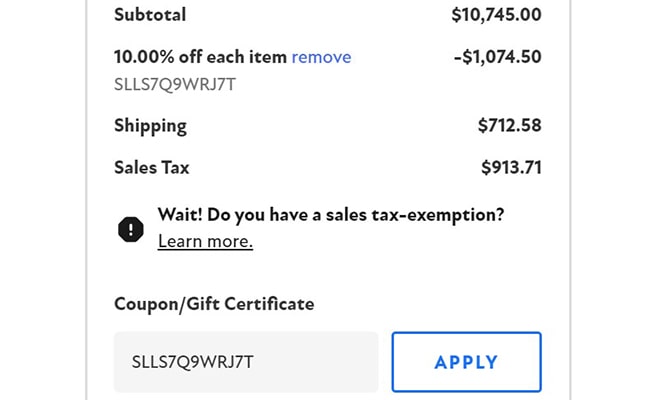Click the "10.00% off each item" text

pos(200,57)
